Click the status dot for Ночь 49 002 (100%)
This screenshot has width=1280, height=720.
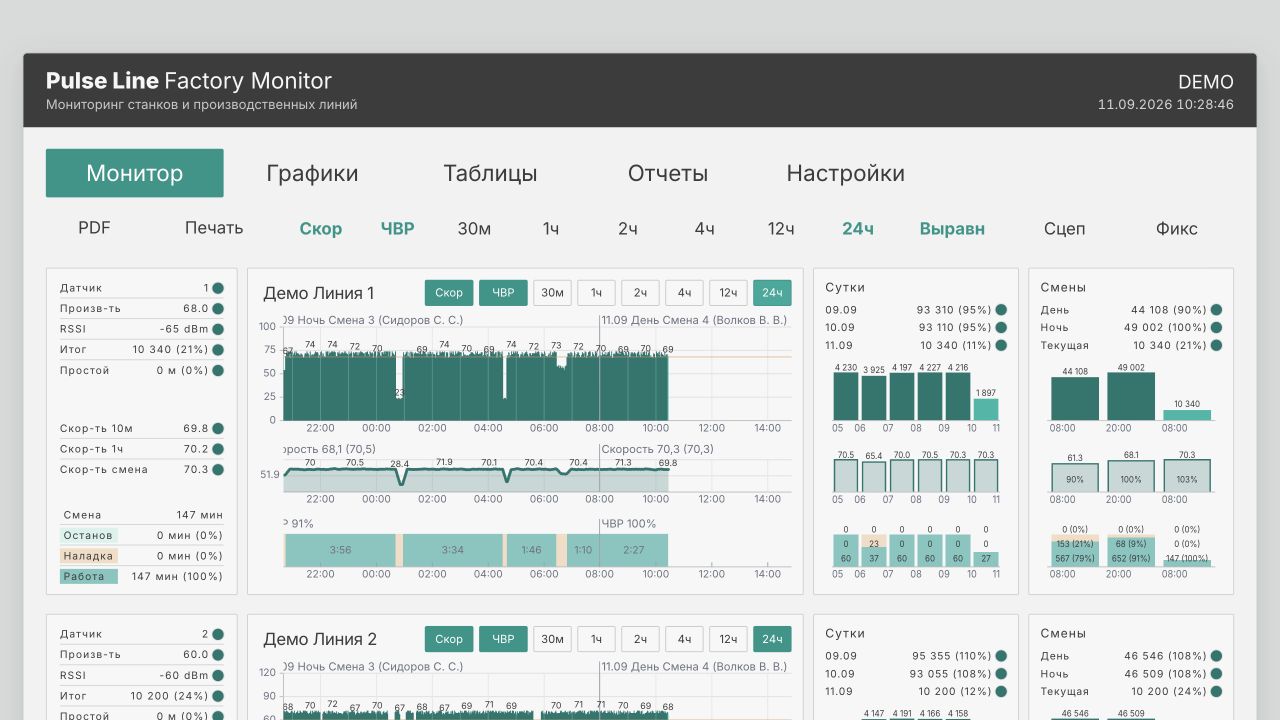click(x=1216, y=328)
